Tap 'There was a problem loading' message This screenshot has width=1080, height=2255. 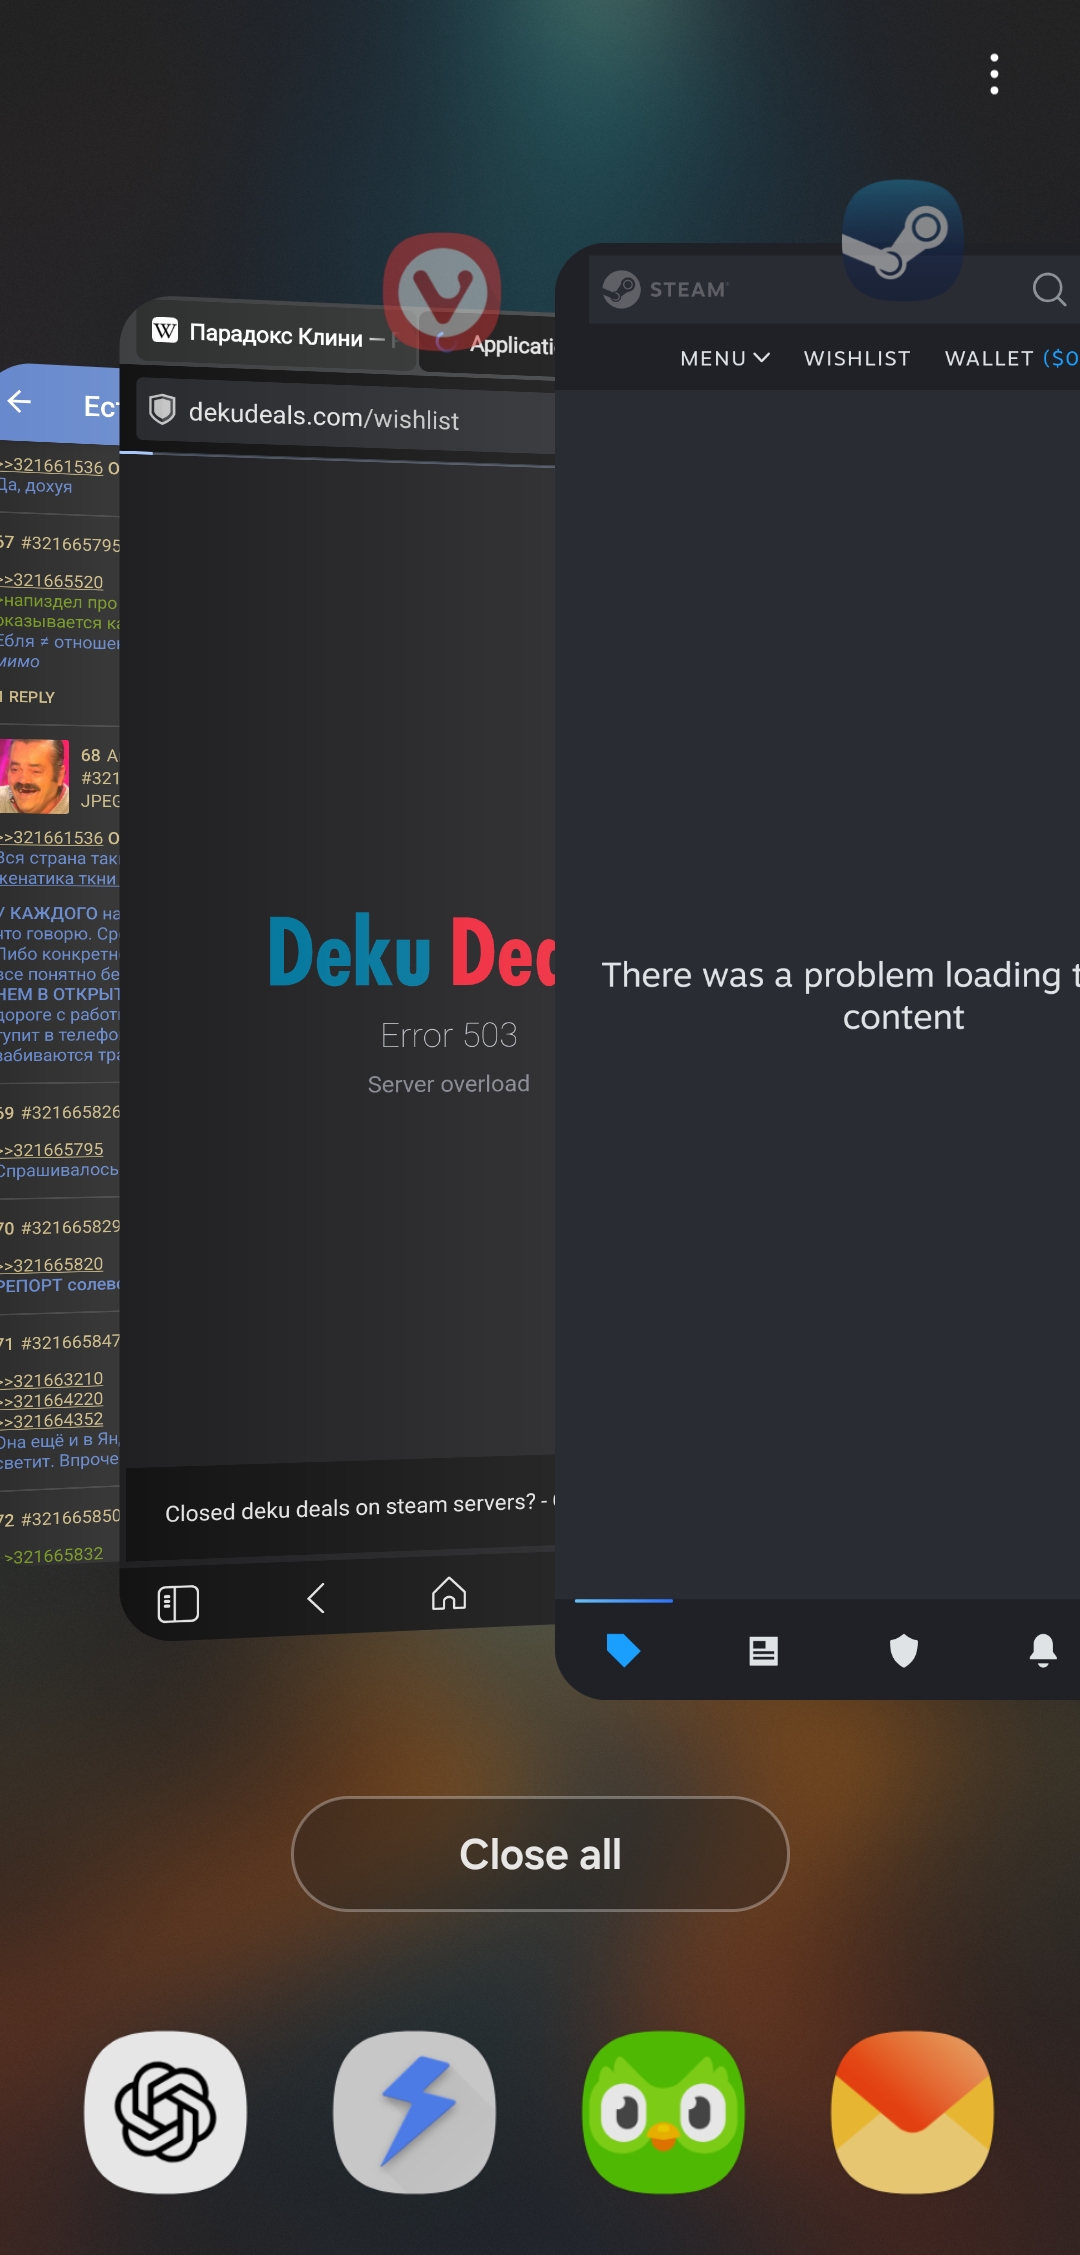coord(840,996)
